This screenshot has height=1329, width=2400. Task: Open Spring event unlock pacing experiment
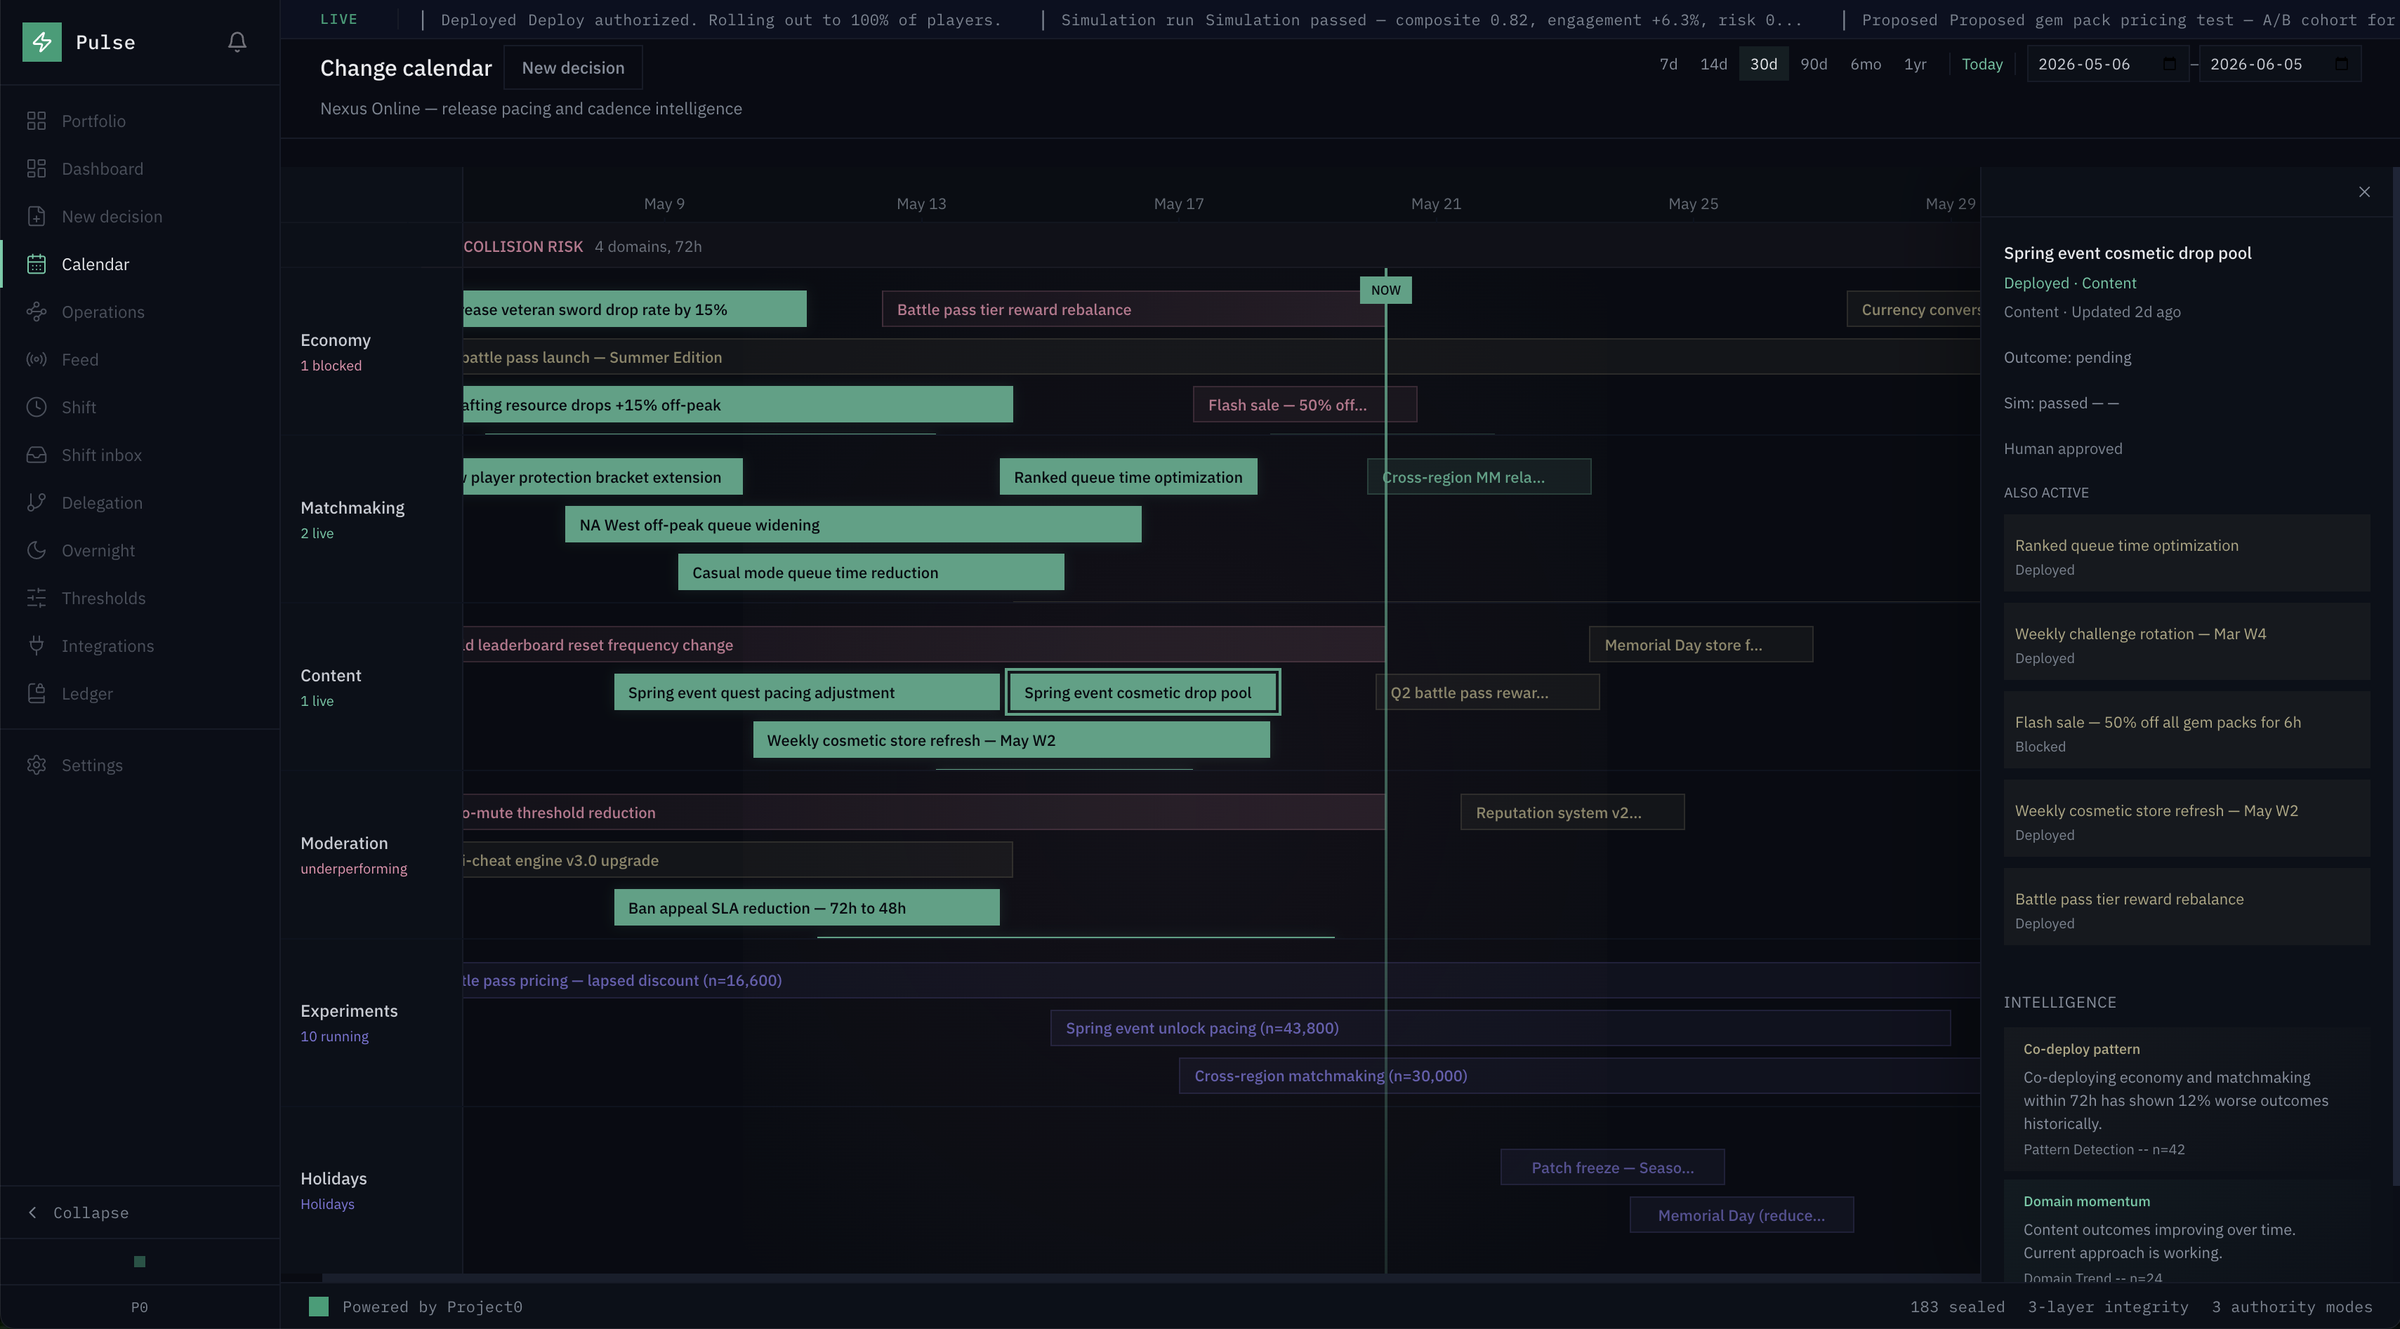point(1500,1028)
